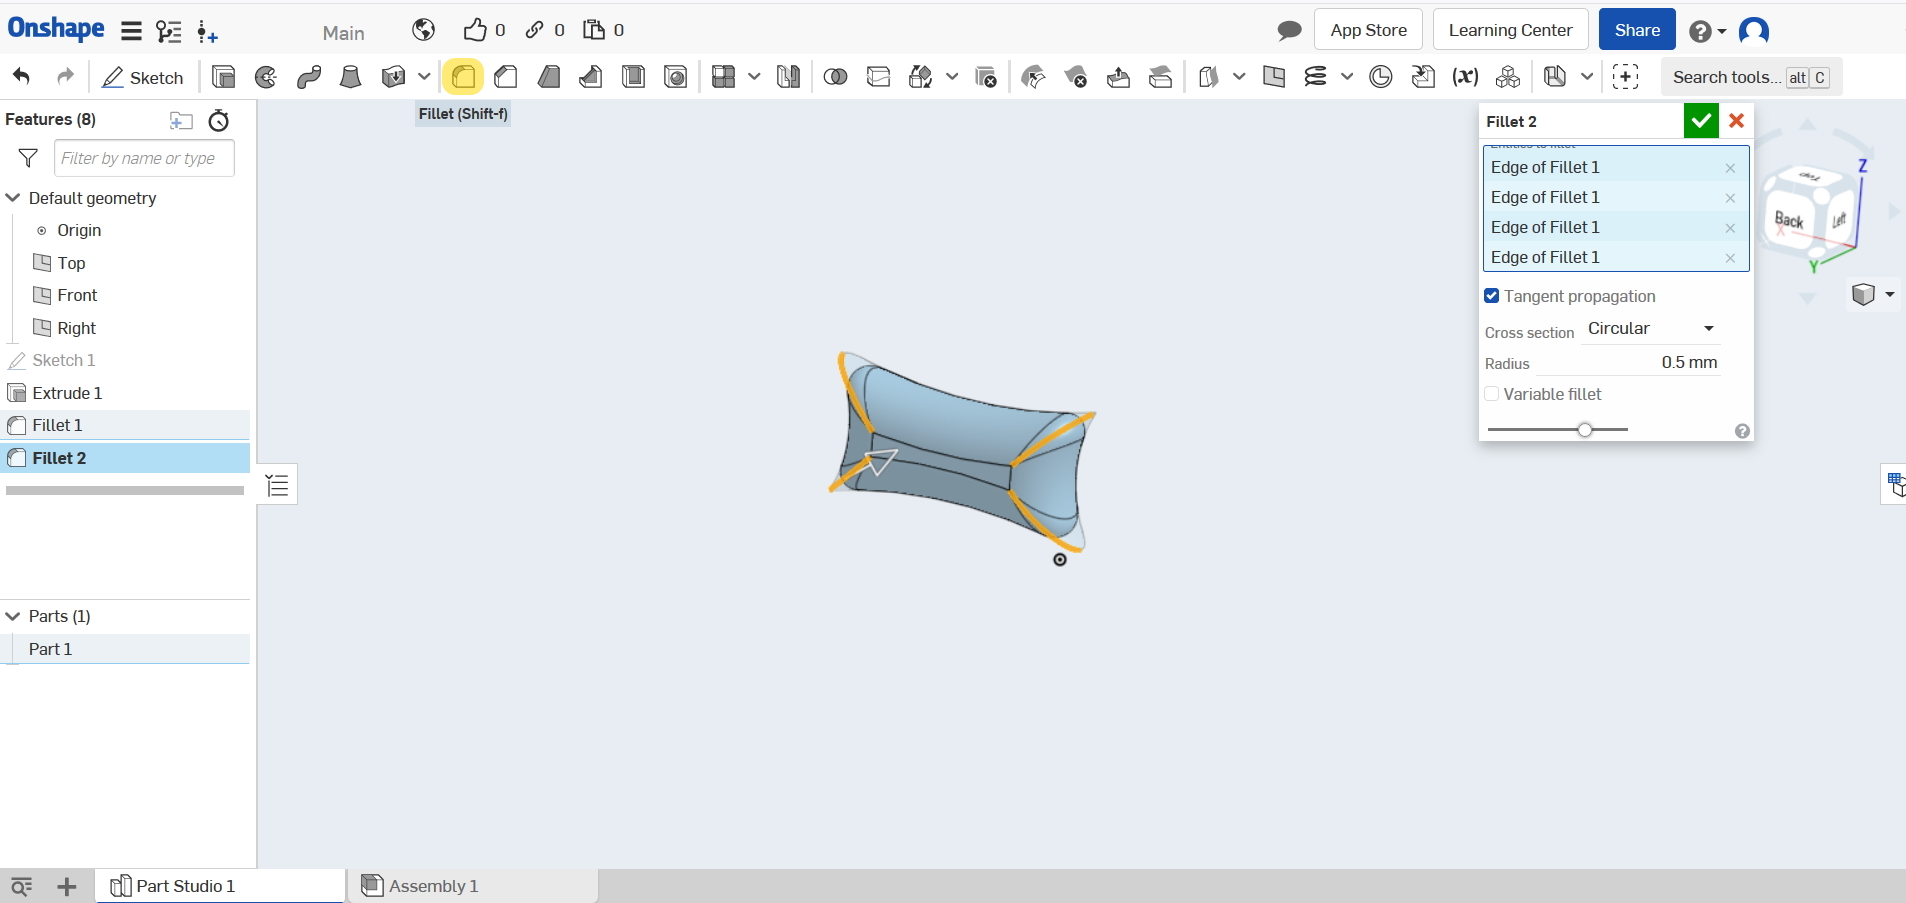Click the Chamfer tool icon
1906x903 pixels.
pyautogui.click(x=506, y=77)
